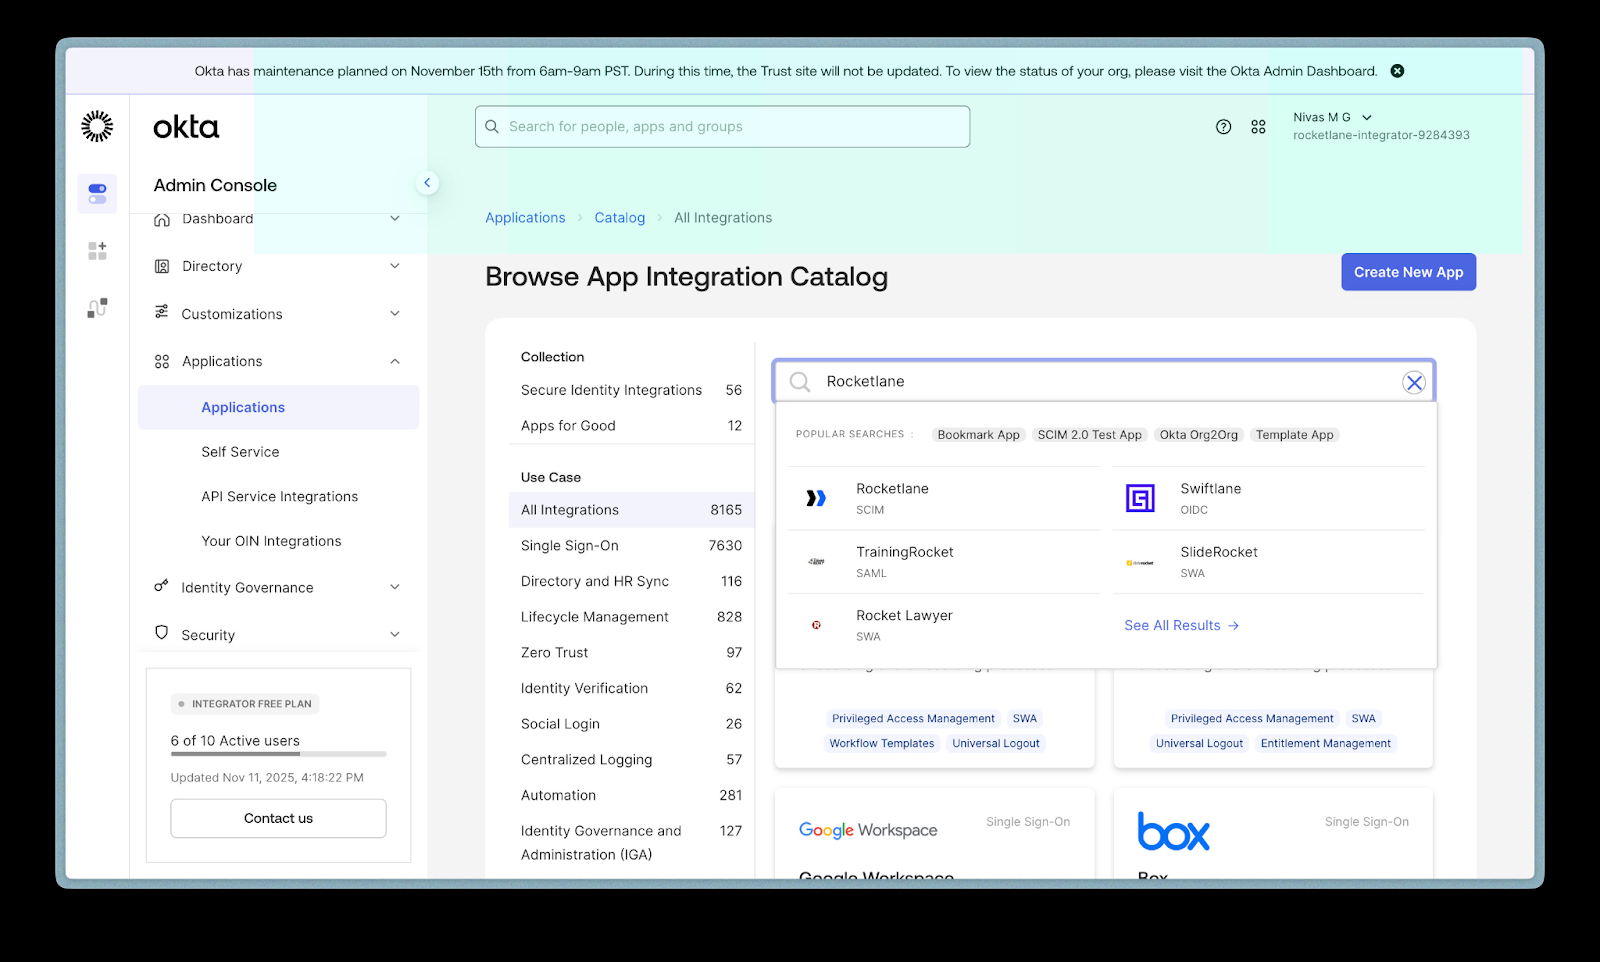This screenshot has height=962, width=1600.
Task: Collapse the Applications menu chevron
Action: (395, 361)
